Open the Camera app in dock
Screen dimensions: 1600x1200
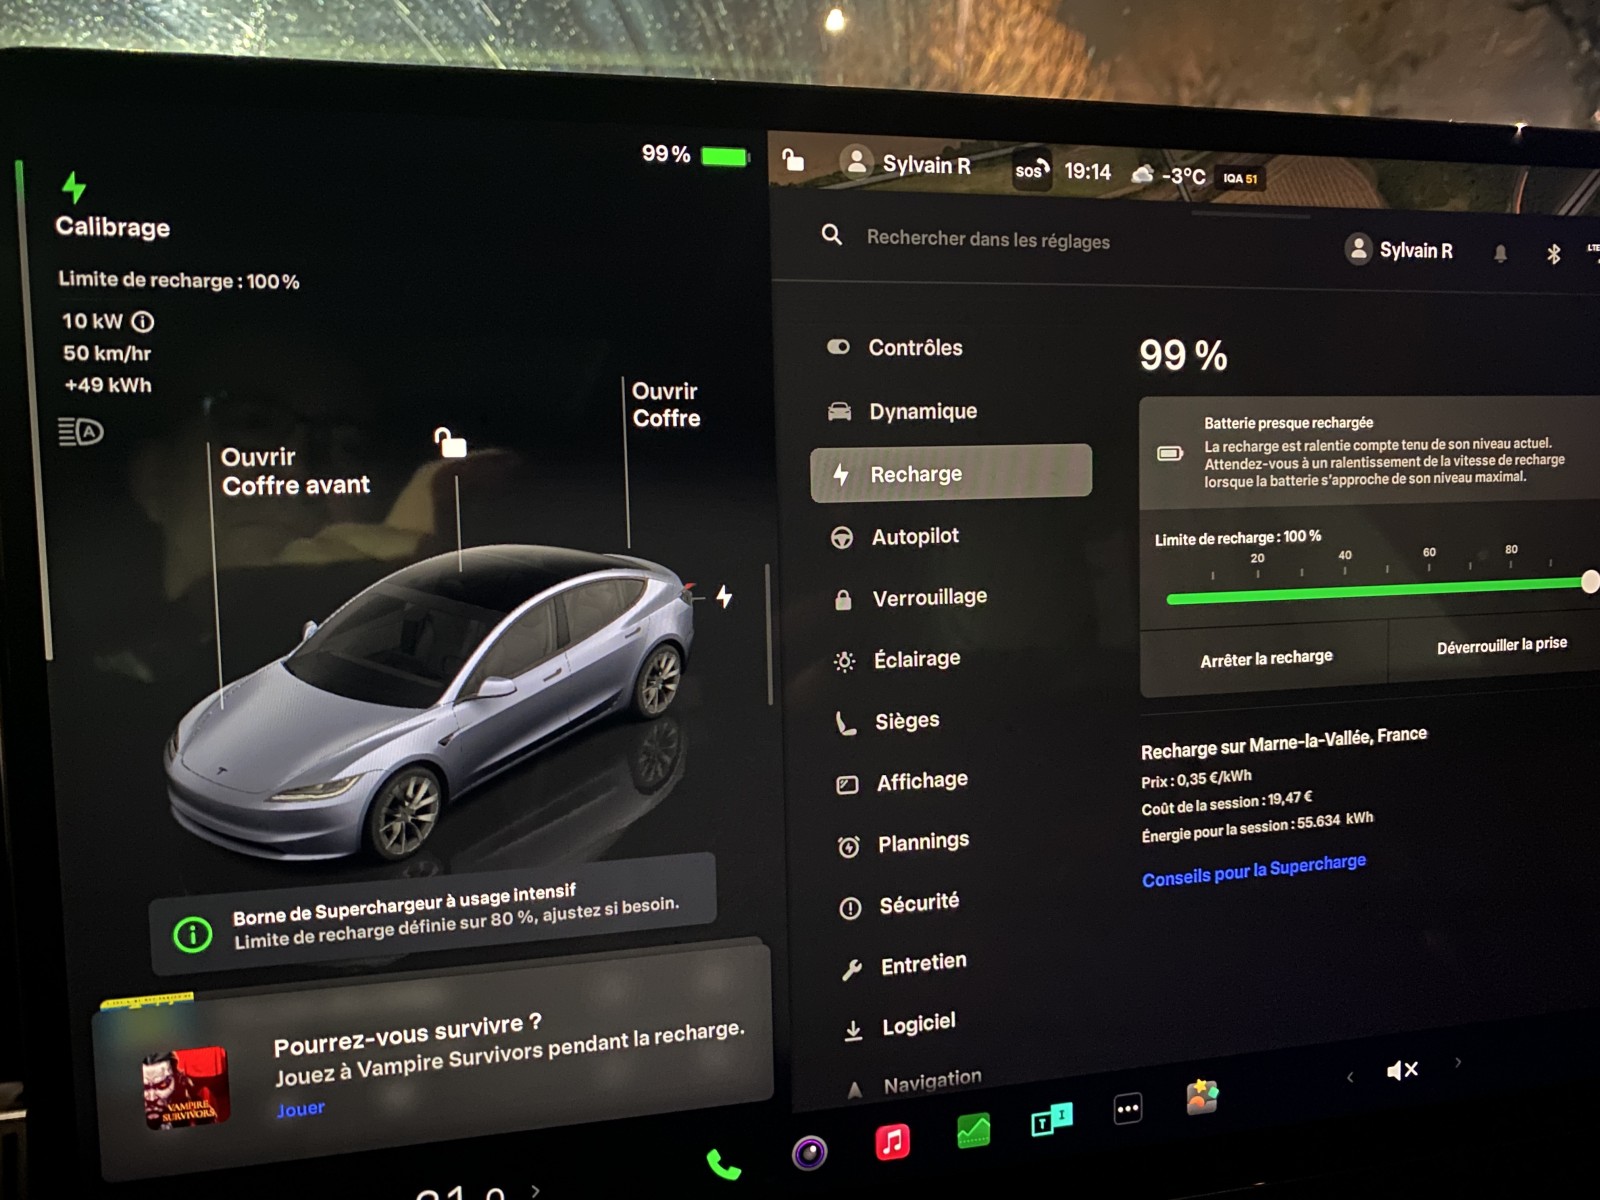(x=810, y=1153)
